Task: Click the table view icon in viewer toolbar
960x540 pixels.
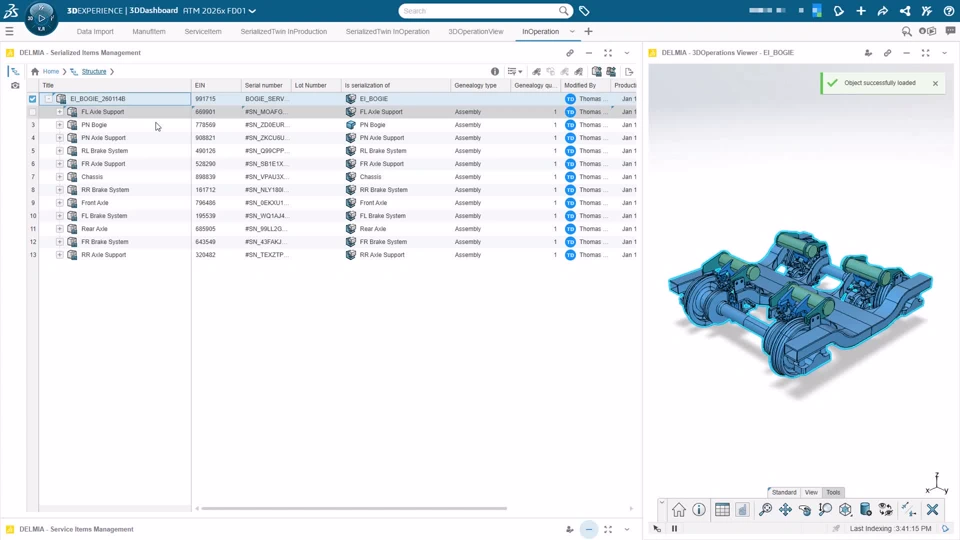Action: click(722, 510)
